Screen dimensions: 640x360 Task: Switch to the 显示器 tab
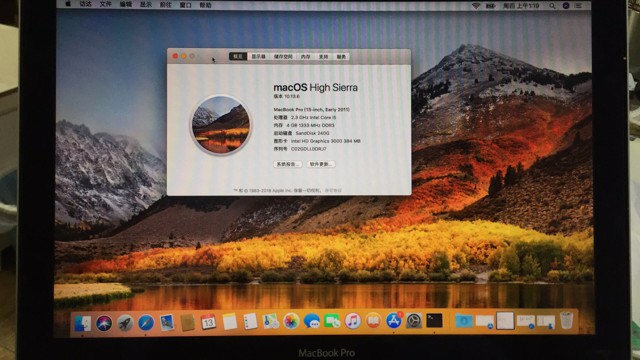pyautogui.click(x=258, y=56)
